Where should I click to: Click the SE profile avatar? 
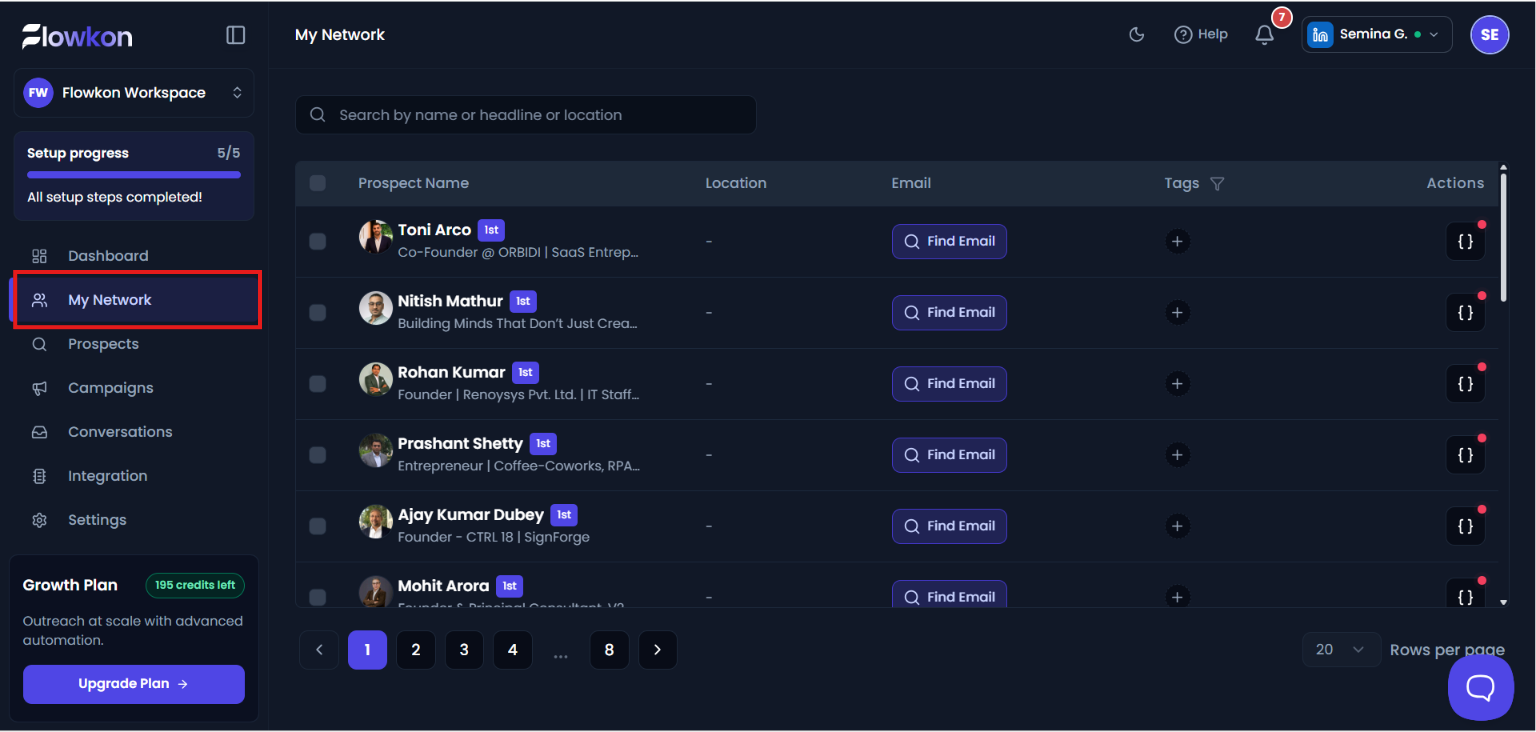(1489, 35)
